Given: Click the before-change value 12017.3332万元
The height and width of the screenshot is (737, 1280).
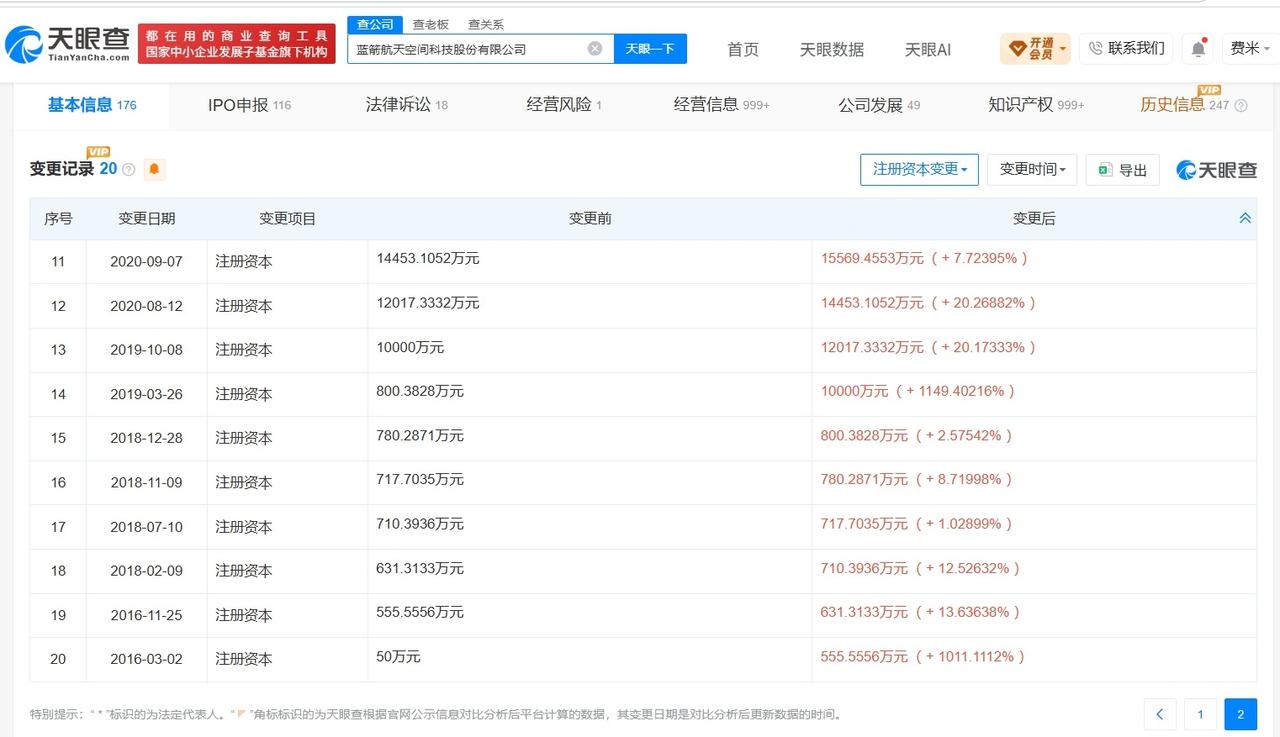Looking at the screenshot, I should (428, 302).
